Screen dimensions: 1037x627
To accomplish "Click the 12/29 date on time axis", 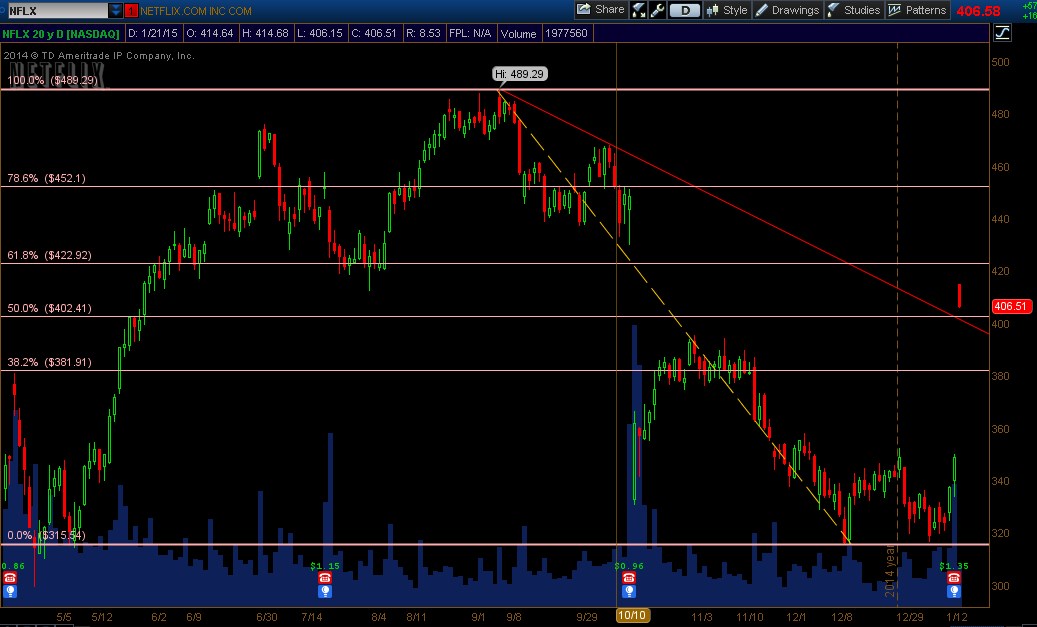I will tap(909, 617).
